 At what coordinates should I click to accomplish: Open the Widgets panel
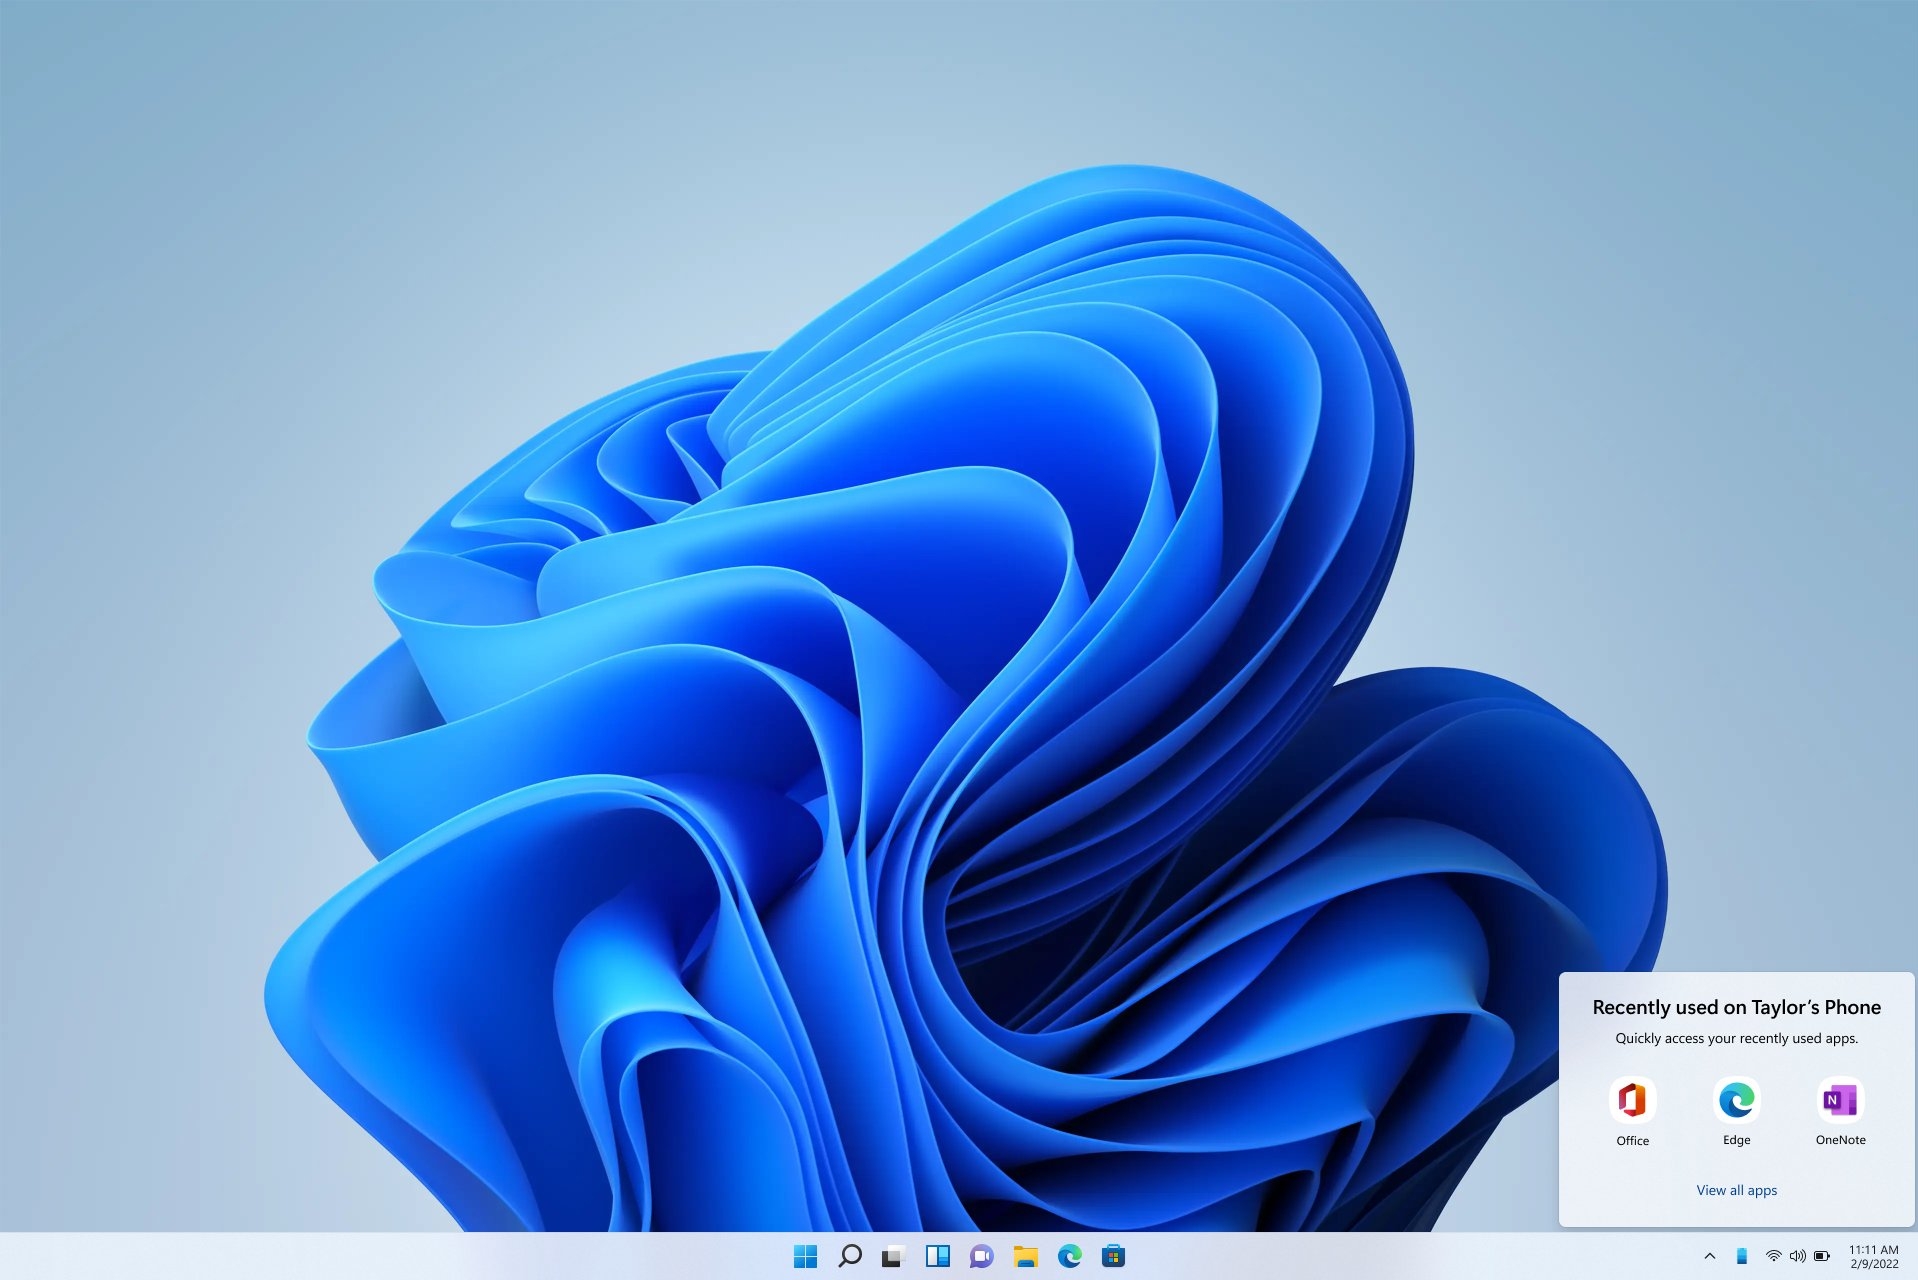point(938,1256)
